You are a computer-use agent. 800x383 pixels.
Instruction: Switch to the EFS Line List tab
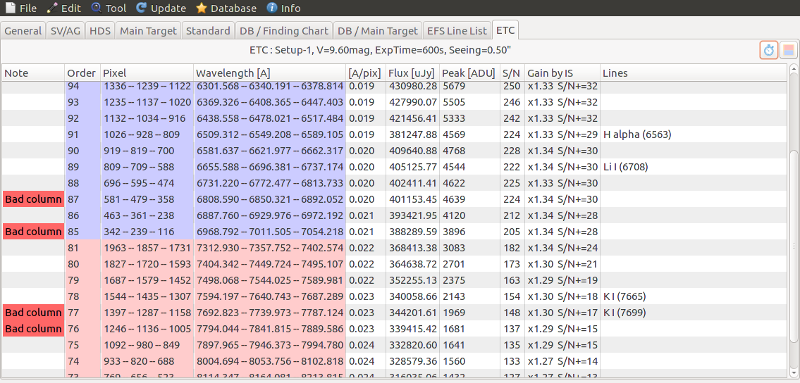click(457, 31)
